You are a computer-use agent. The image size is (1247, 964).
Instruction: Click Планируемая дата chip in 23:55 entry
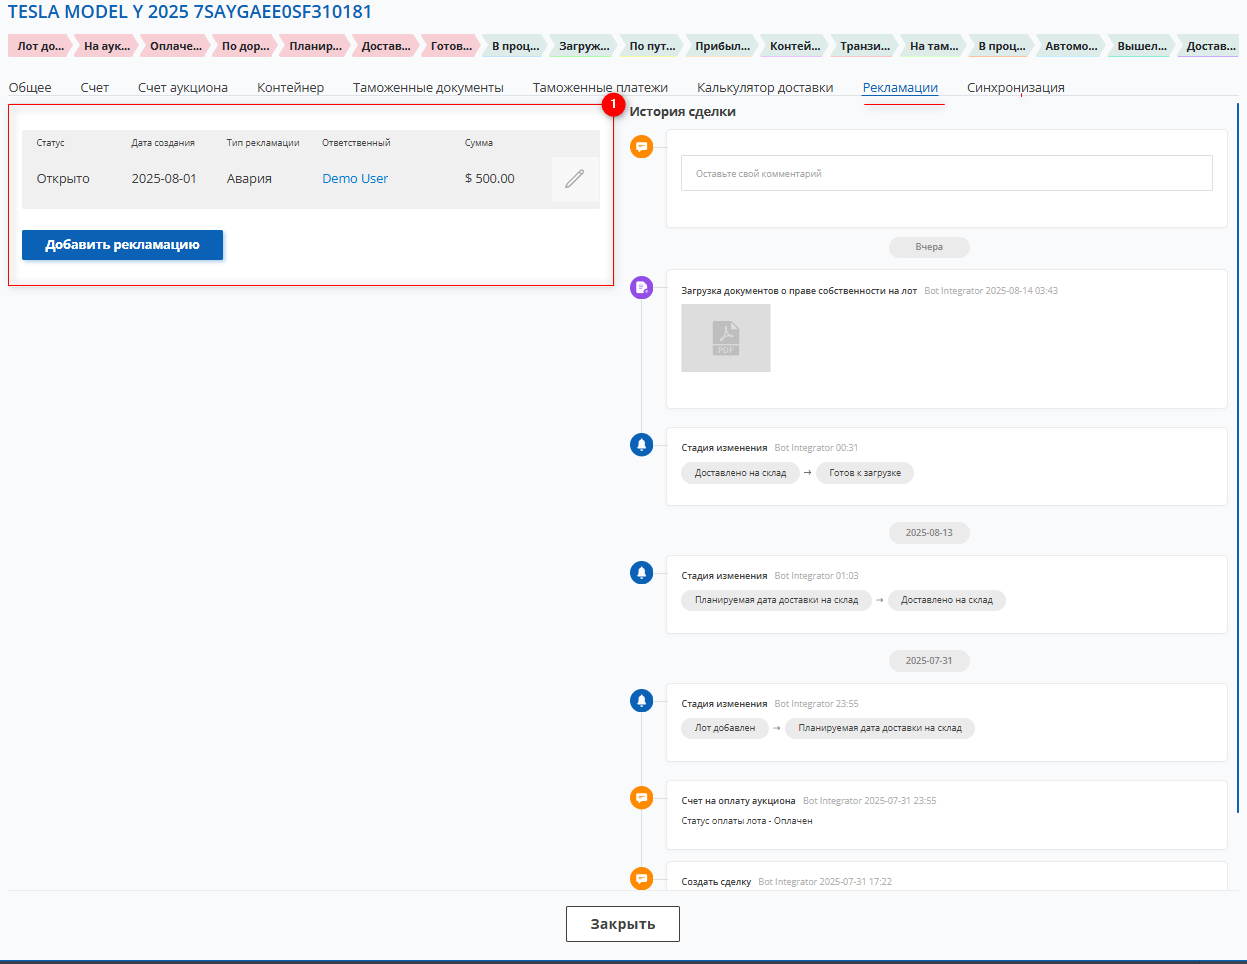[880, 728]
